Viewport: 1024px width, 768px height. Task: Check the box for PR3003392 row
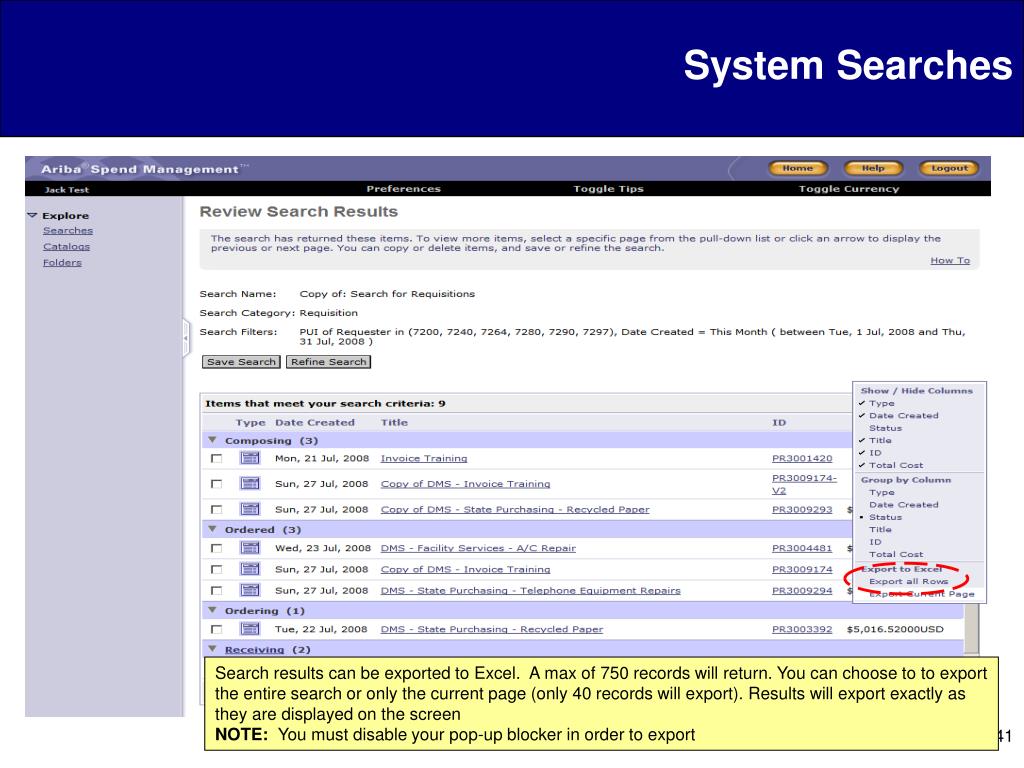(x=216, y=630)
